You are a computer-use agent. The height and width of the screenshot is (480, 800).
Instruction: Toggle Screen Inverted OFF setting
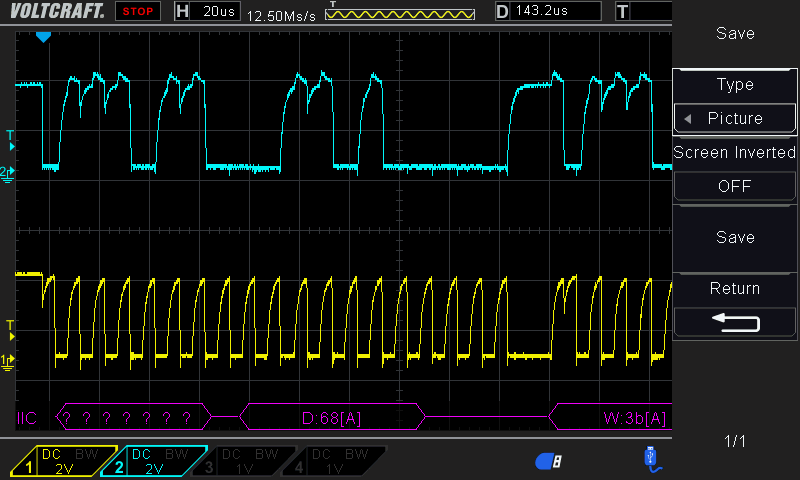click(x=735, y=186)
